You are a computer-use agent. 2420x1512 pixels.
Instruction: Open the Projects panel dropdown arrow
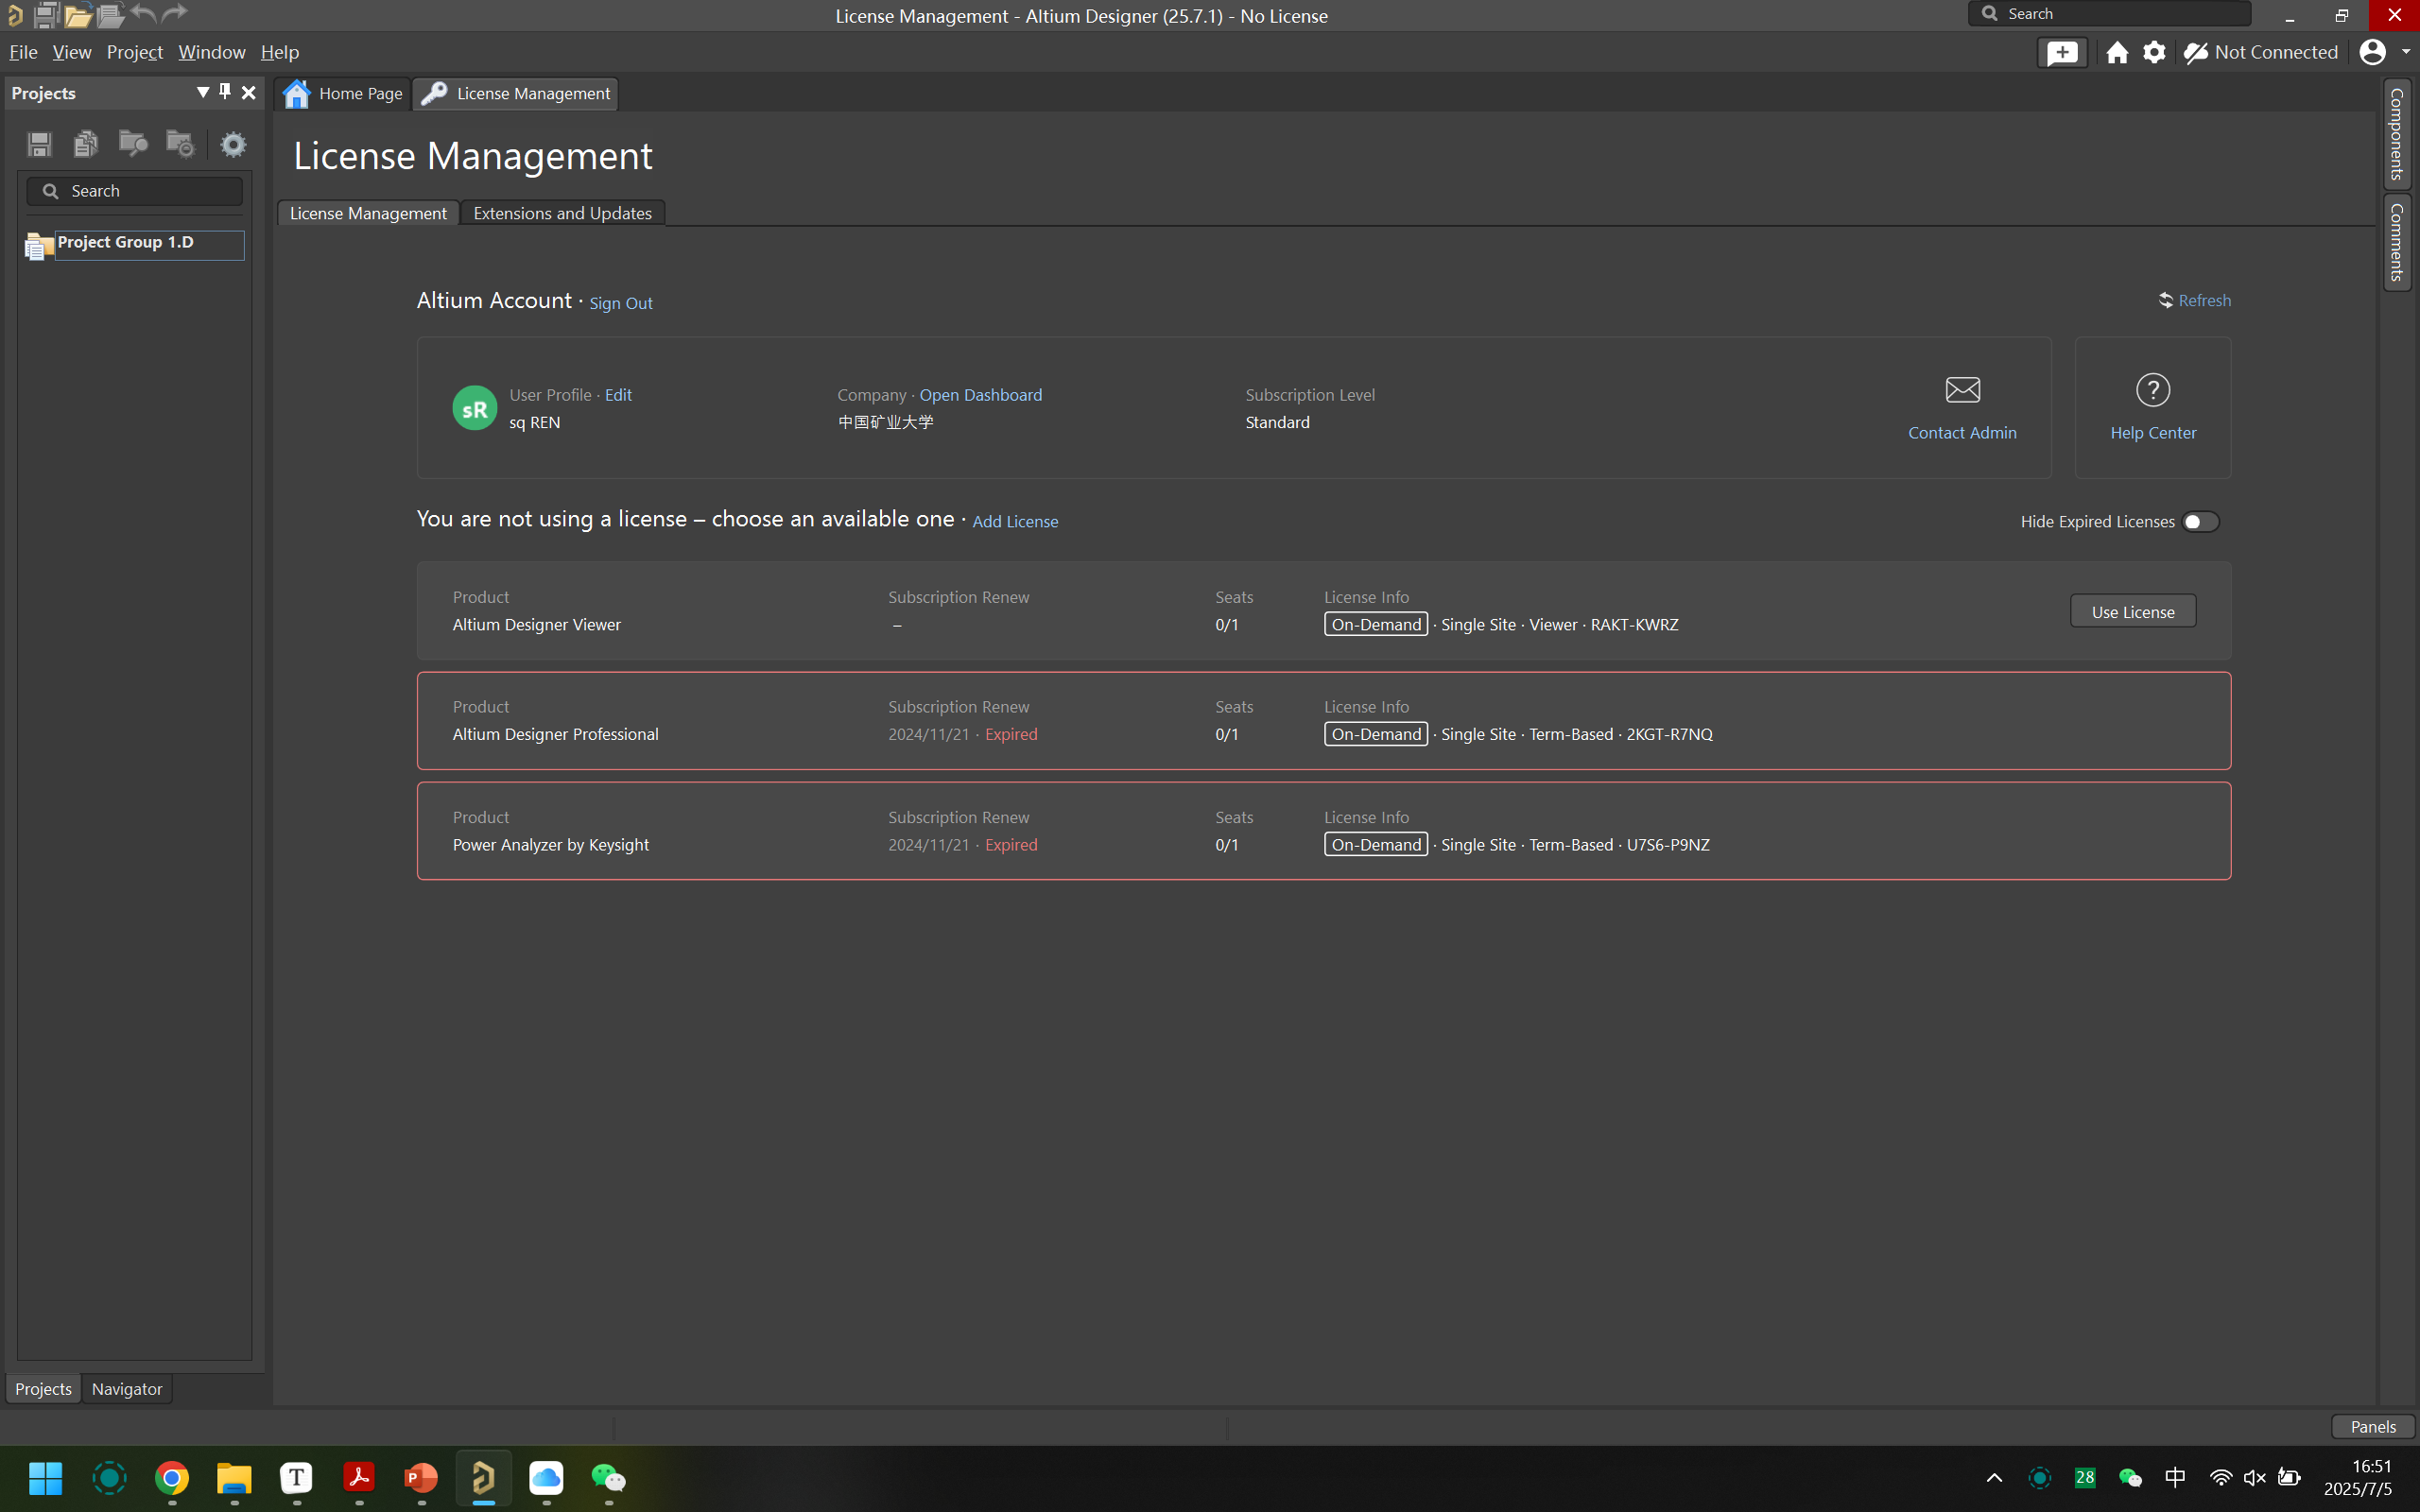pos(203,92)
